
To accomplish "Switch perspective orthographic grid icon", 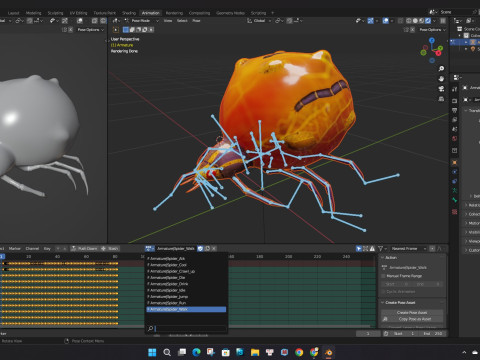I will [441, 99].
